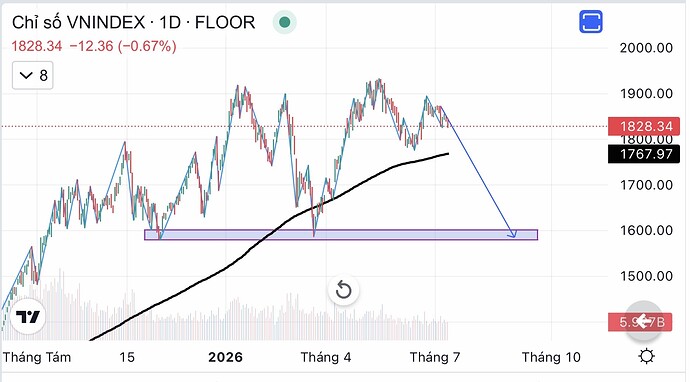This screenshot has width=690, height=382.
Task: Click the price change −12.36 (−0.67%) text
Action: 123,46
